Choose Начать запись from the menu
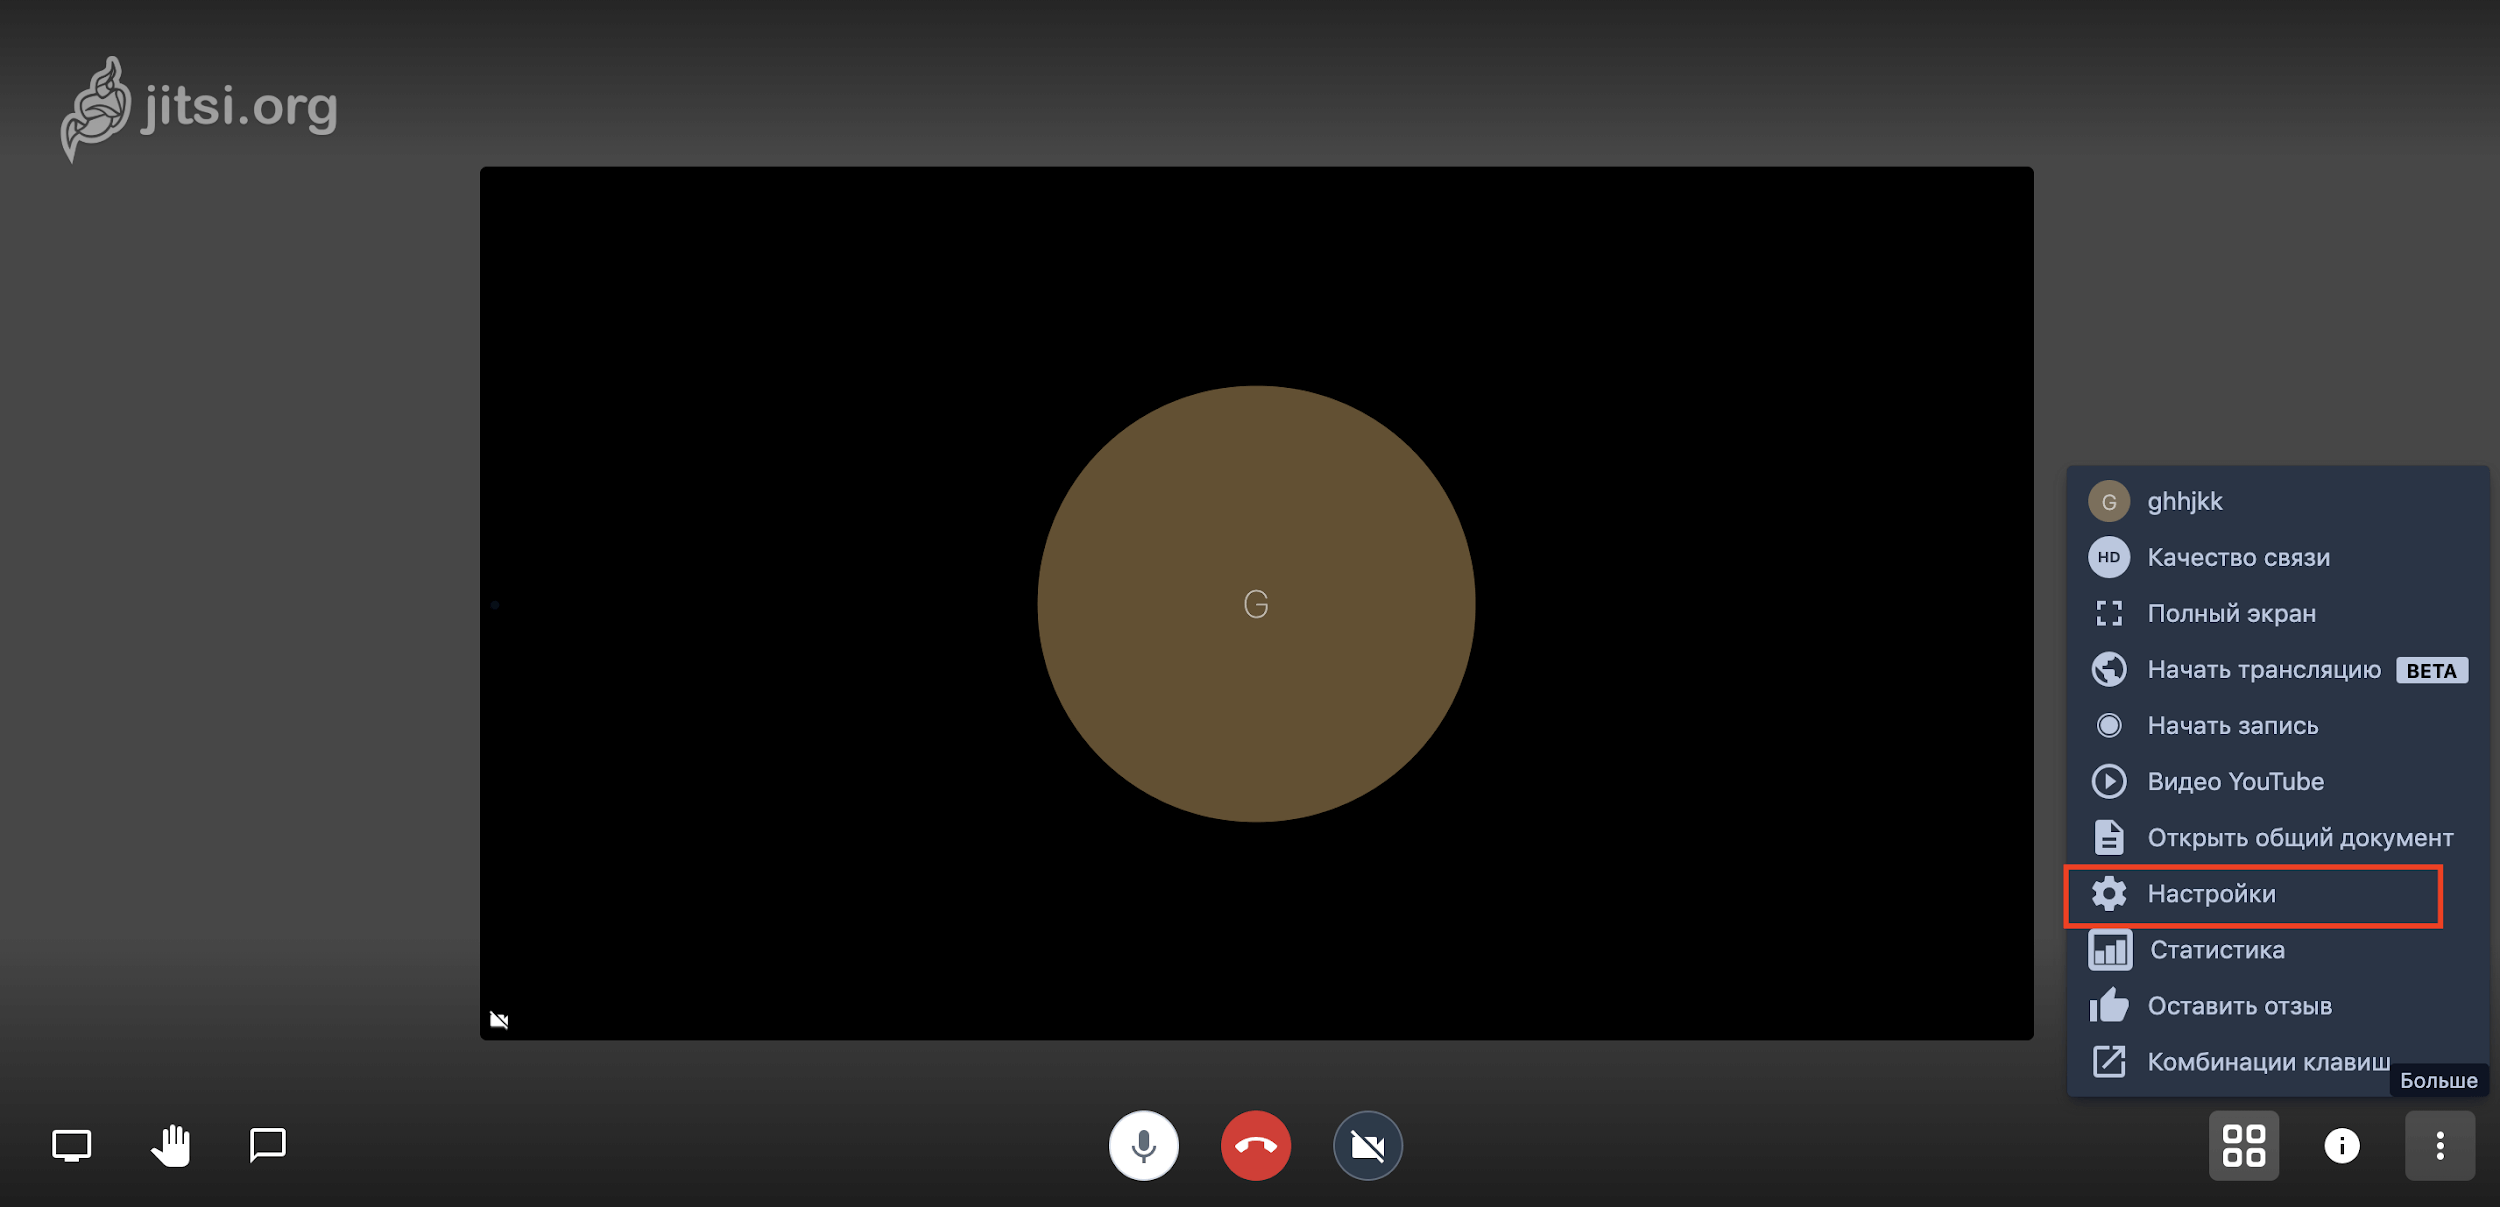The image size is (2500, 1207). (x=2231, y=725)
